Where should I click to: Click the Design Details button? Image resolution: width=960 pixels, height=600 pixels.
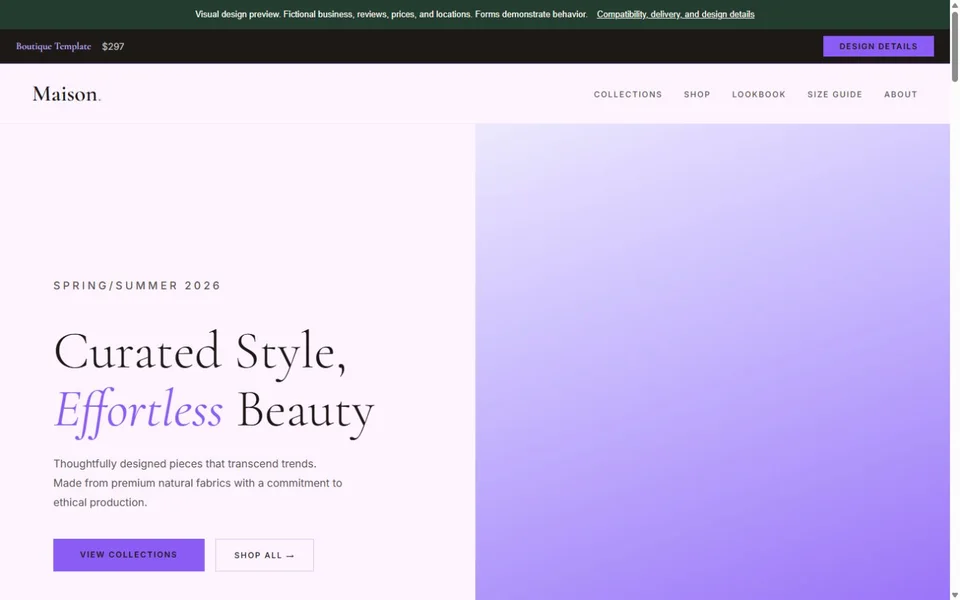tap(878, 46)
